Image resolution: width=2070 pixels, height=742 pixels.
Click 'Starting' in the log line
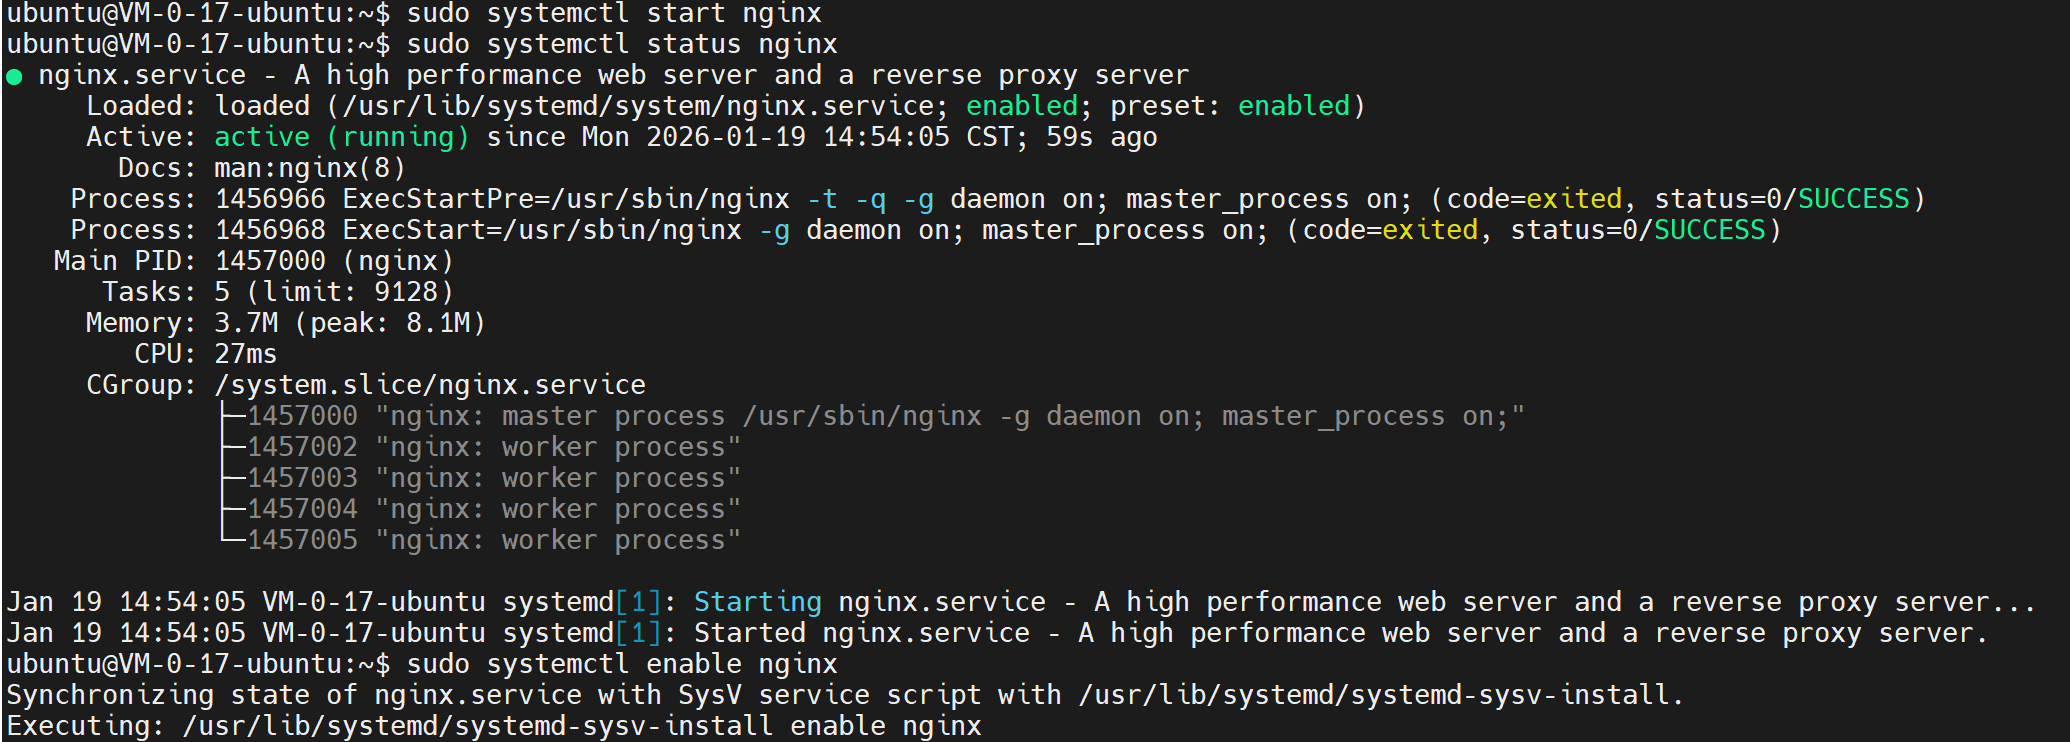758,602
